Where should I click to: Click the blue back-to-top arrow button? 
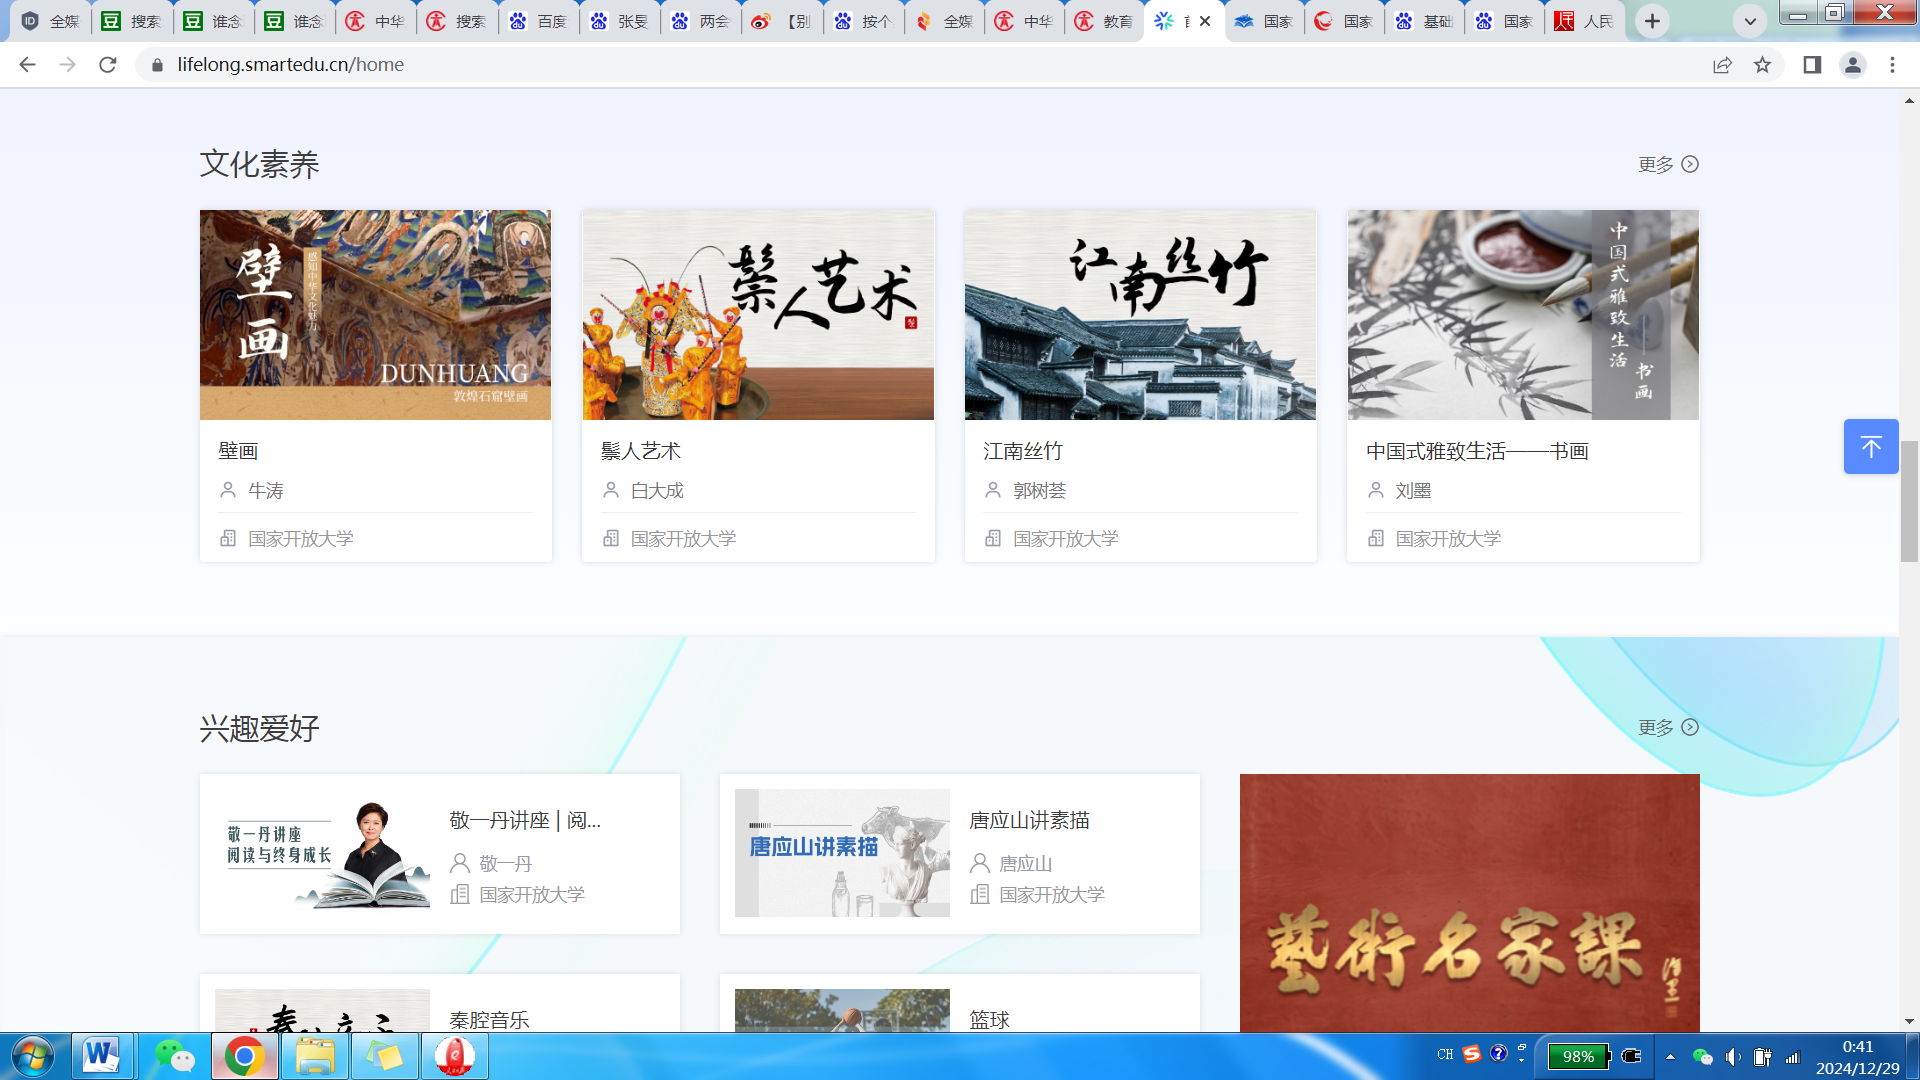point(1870,447)
